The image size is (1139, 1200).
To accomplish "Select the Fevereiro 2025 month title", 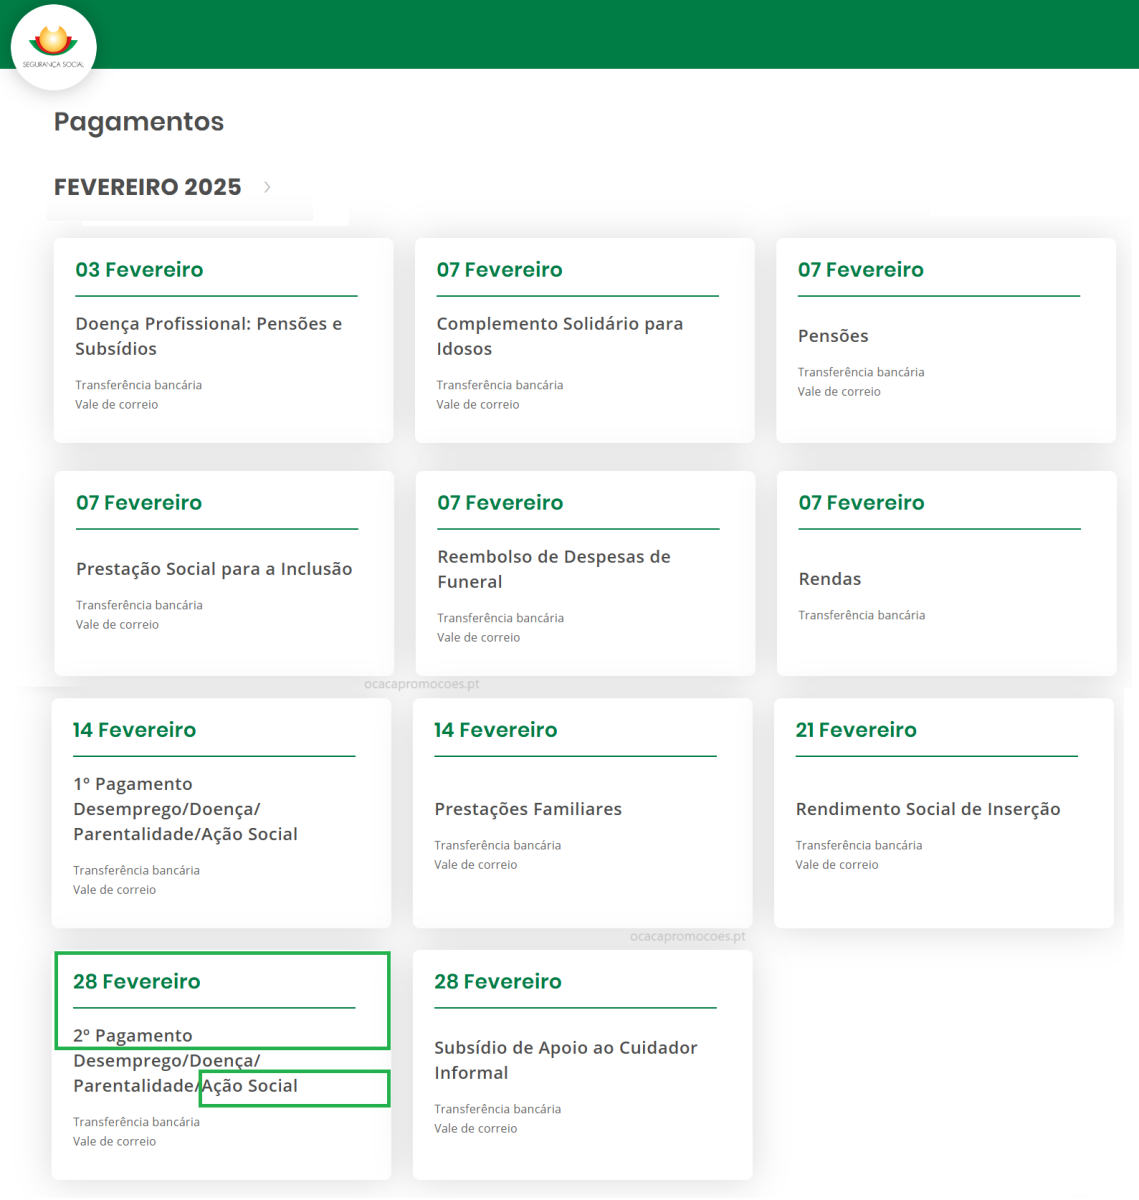I will (x=147, y=187).
